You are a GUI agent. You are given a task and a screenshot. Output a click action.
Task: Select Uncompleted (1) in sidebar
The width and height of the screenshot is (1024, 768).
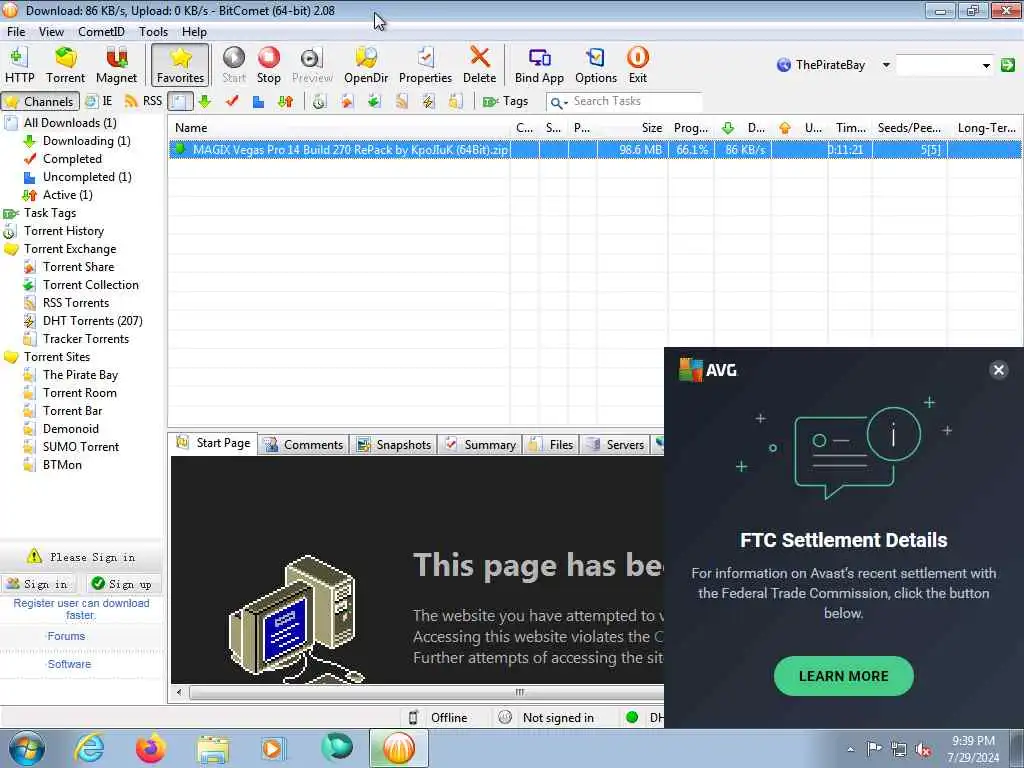point(87,176)
